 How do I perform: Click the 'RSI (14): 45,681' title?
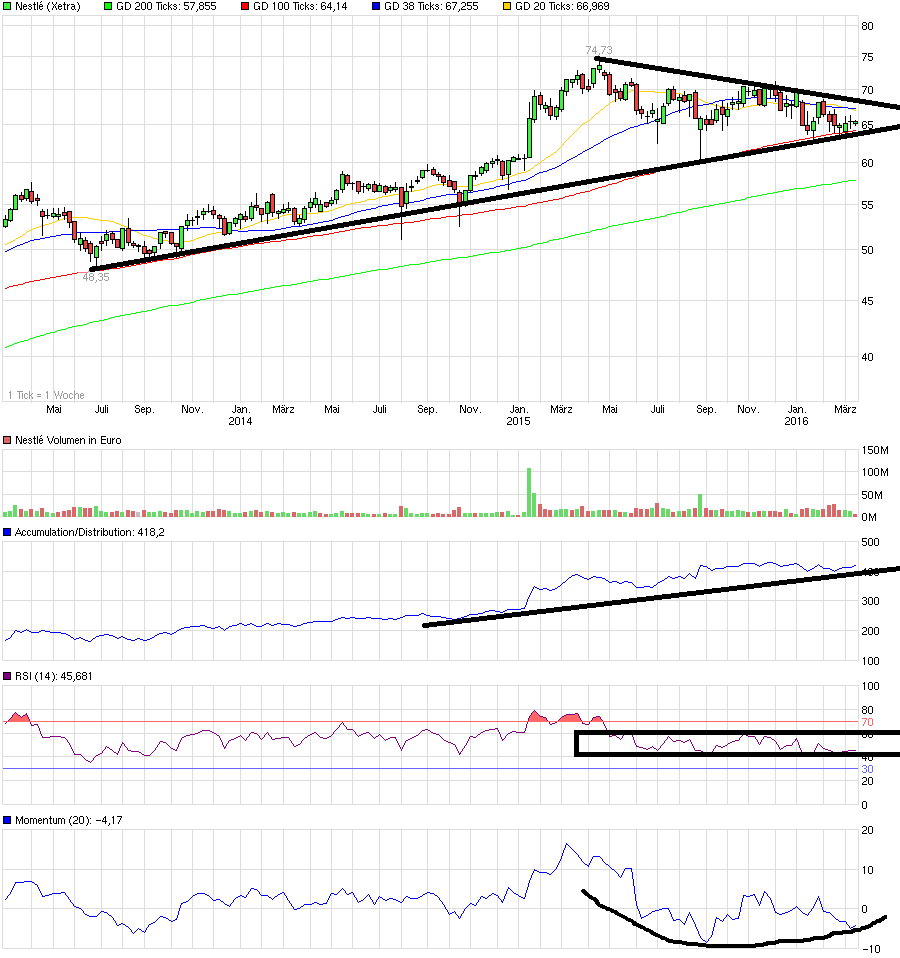(54, 676)
